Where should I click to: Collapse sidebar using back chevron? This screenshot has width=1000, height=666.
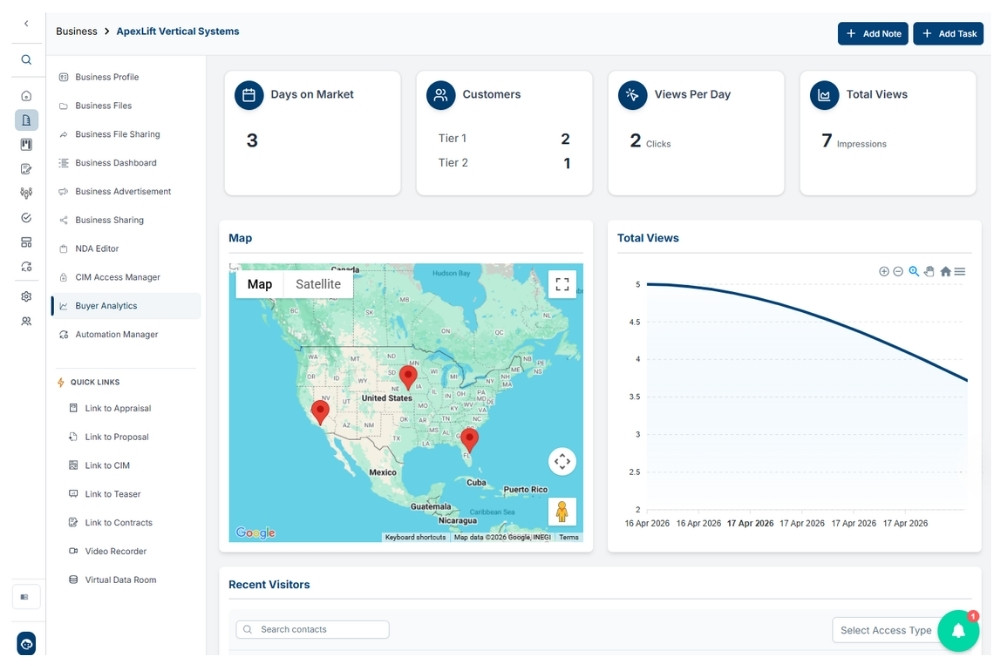pos(26,24)
